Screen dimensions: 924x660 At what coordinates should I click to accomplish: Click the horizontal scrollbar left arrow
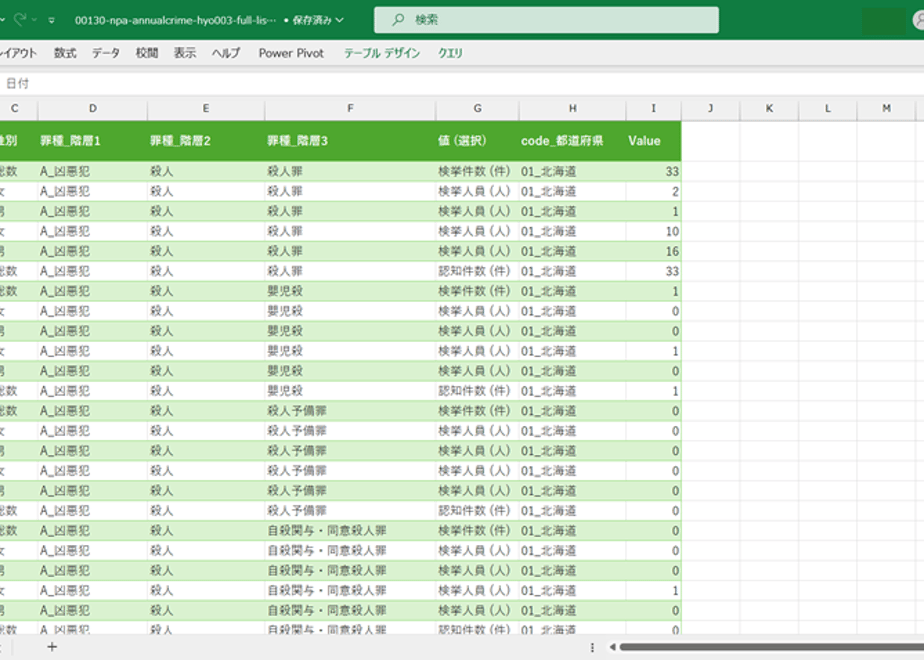coord(612,647)
